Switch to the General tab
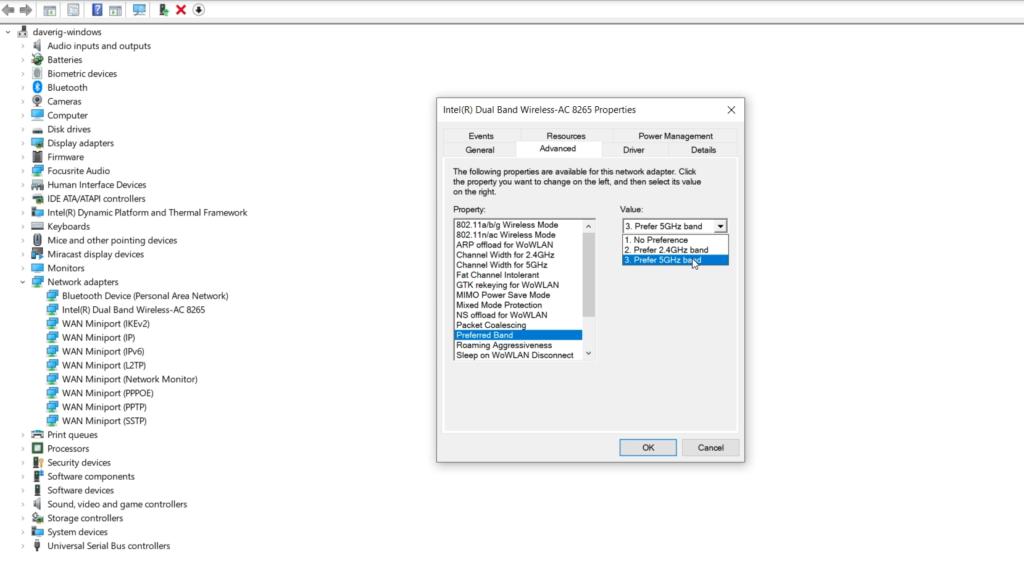 click(479, 150)
